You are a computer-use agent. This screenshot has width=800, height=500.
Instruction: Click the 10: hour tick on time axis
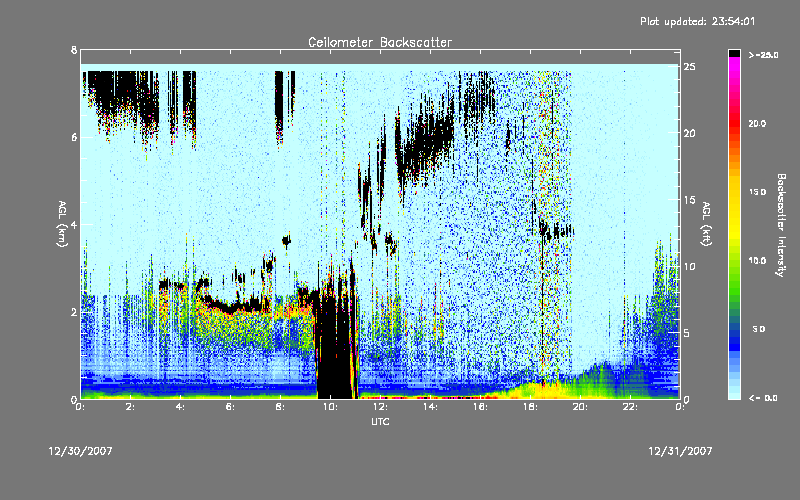tap(330, 407)
